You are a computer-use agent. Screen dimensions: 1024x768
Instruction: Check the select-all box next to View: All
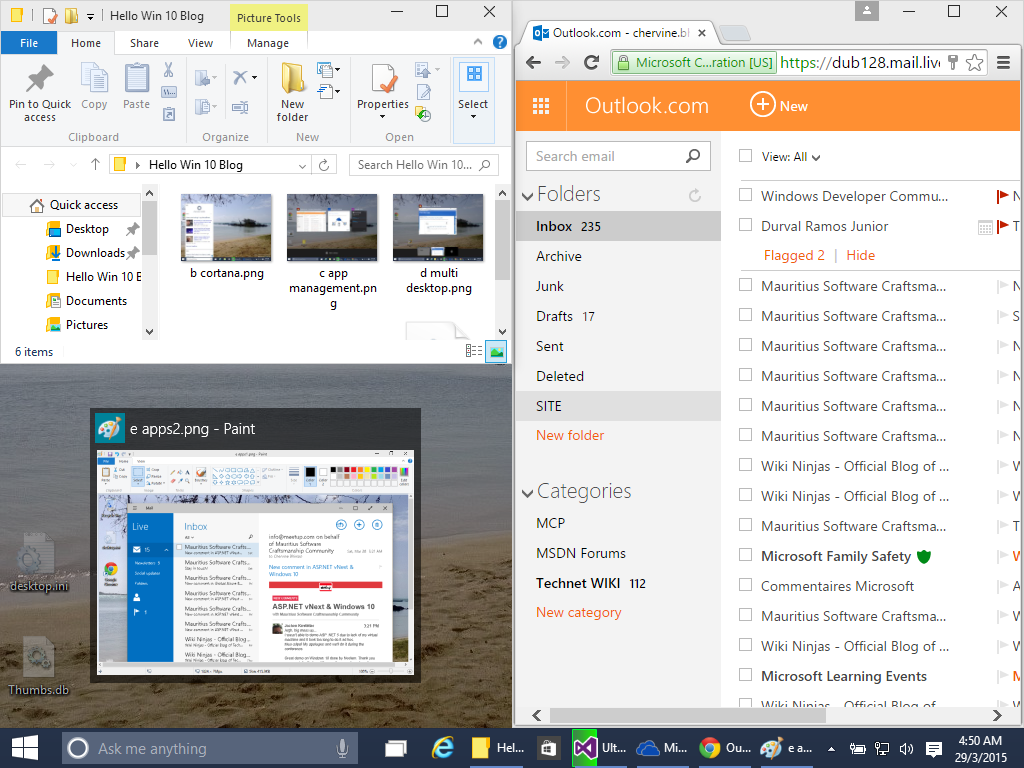745,155
